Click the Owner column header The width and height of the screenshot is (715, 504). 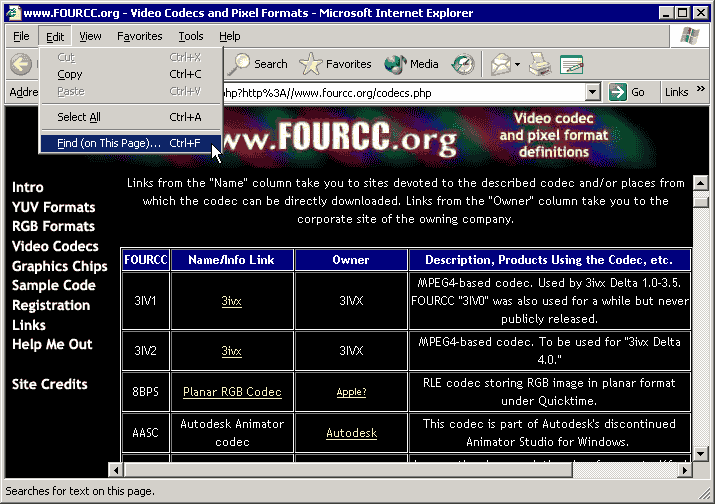click(x=351, y=260)
